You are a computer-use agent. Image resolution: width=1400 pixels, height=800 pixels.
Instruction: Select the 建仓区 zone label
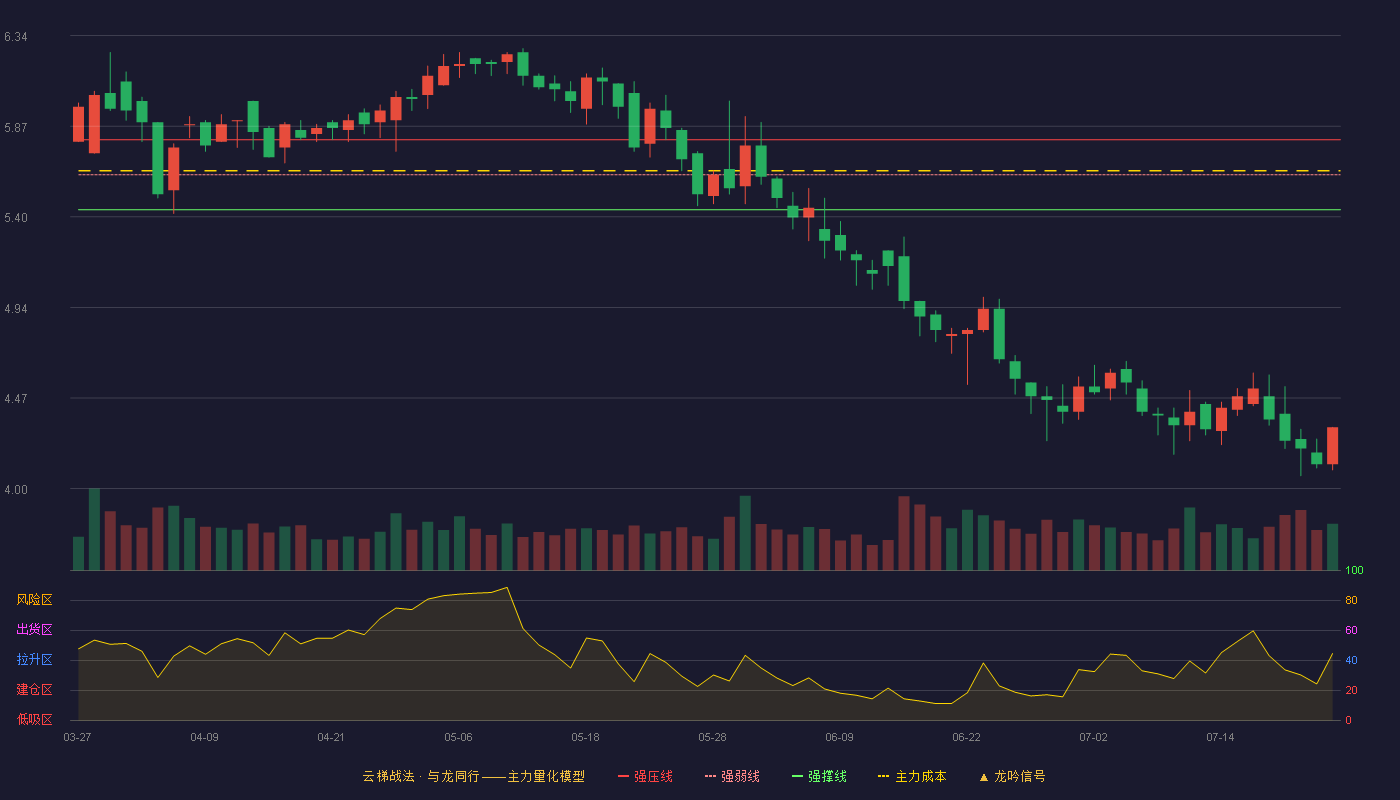click(x=34, y=690)
